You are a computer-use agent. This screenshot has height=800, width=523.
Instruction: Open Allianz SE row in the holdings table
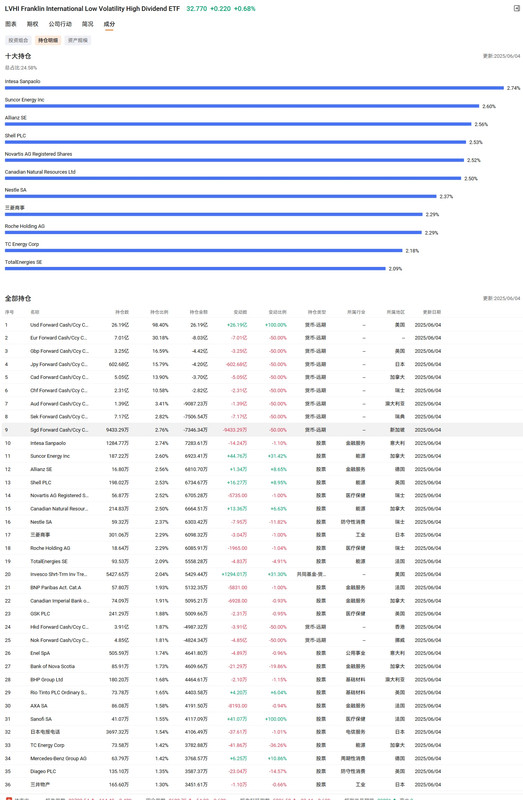click(261, 469)
